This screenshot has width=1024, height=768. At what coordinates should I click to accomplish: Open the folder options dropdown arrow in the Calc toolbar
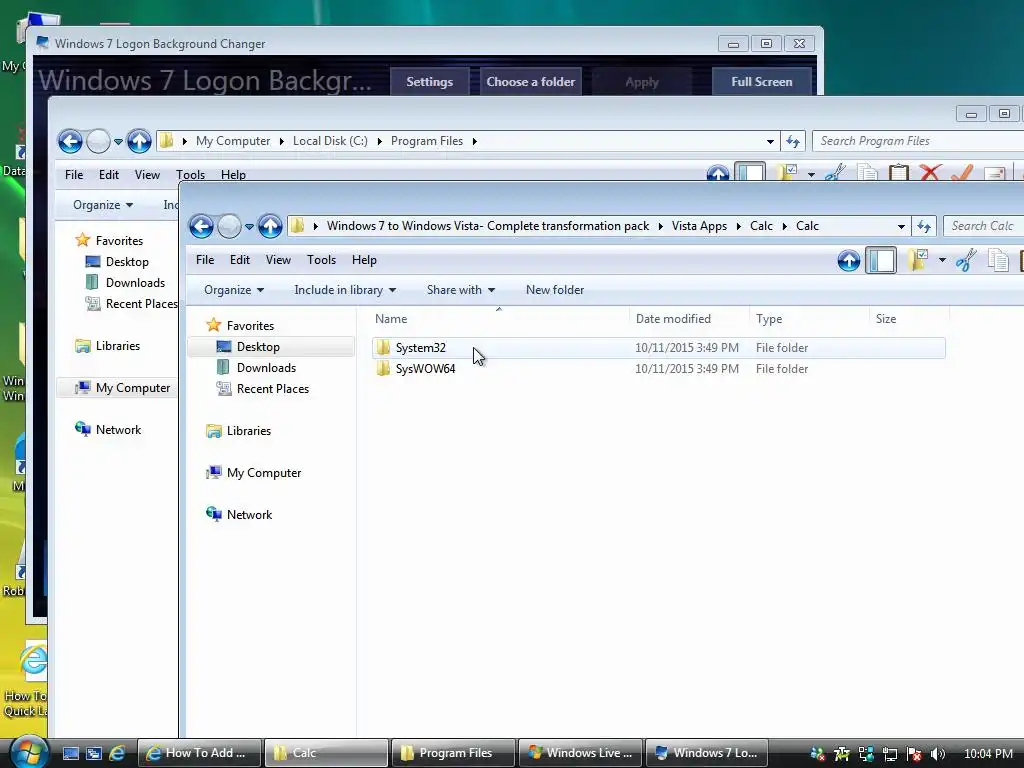(942, 261)
